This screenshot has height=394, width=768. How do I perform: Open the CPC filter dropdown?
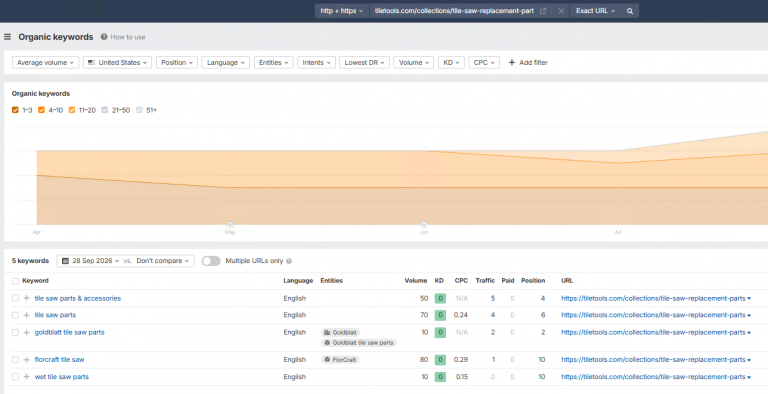484,63
